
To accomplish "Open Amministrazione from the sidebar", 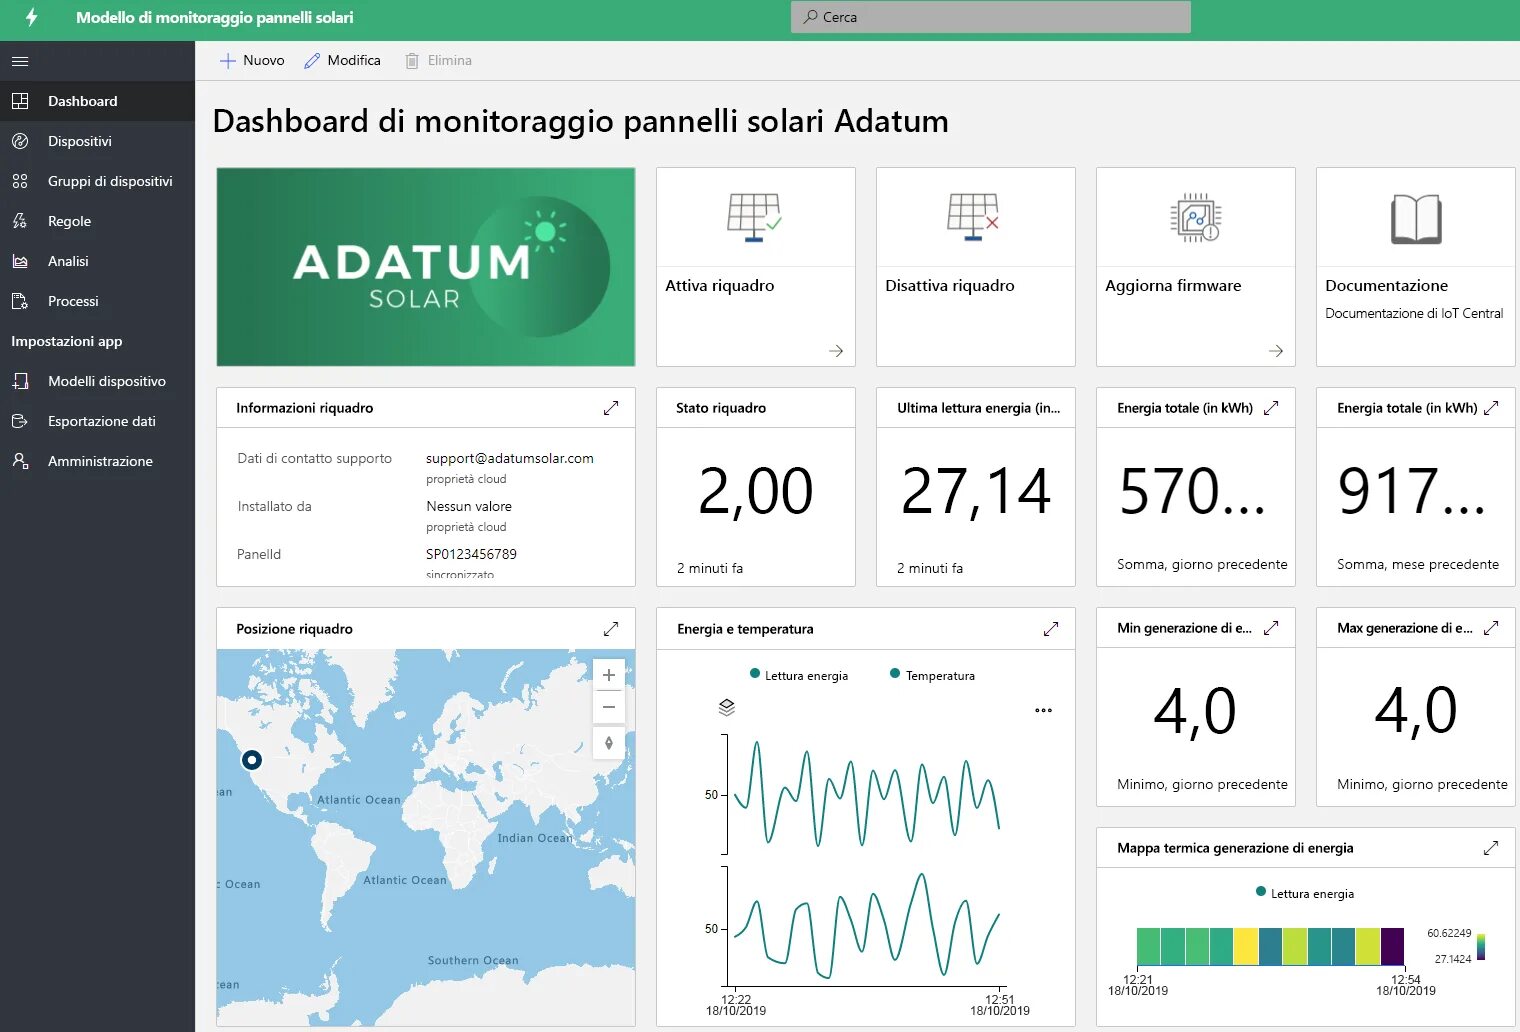I will click(99, 461).
